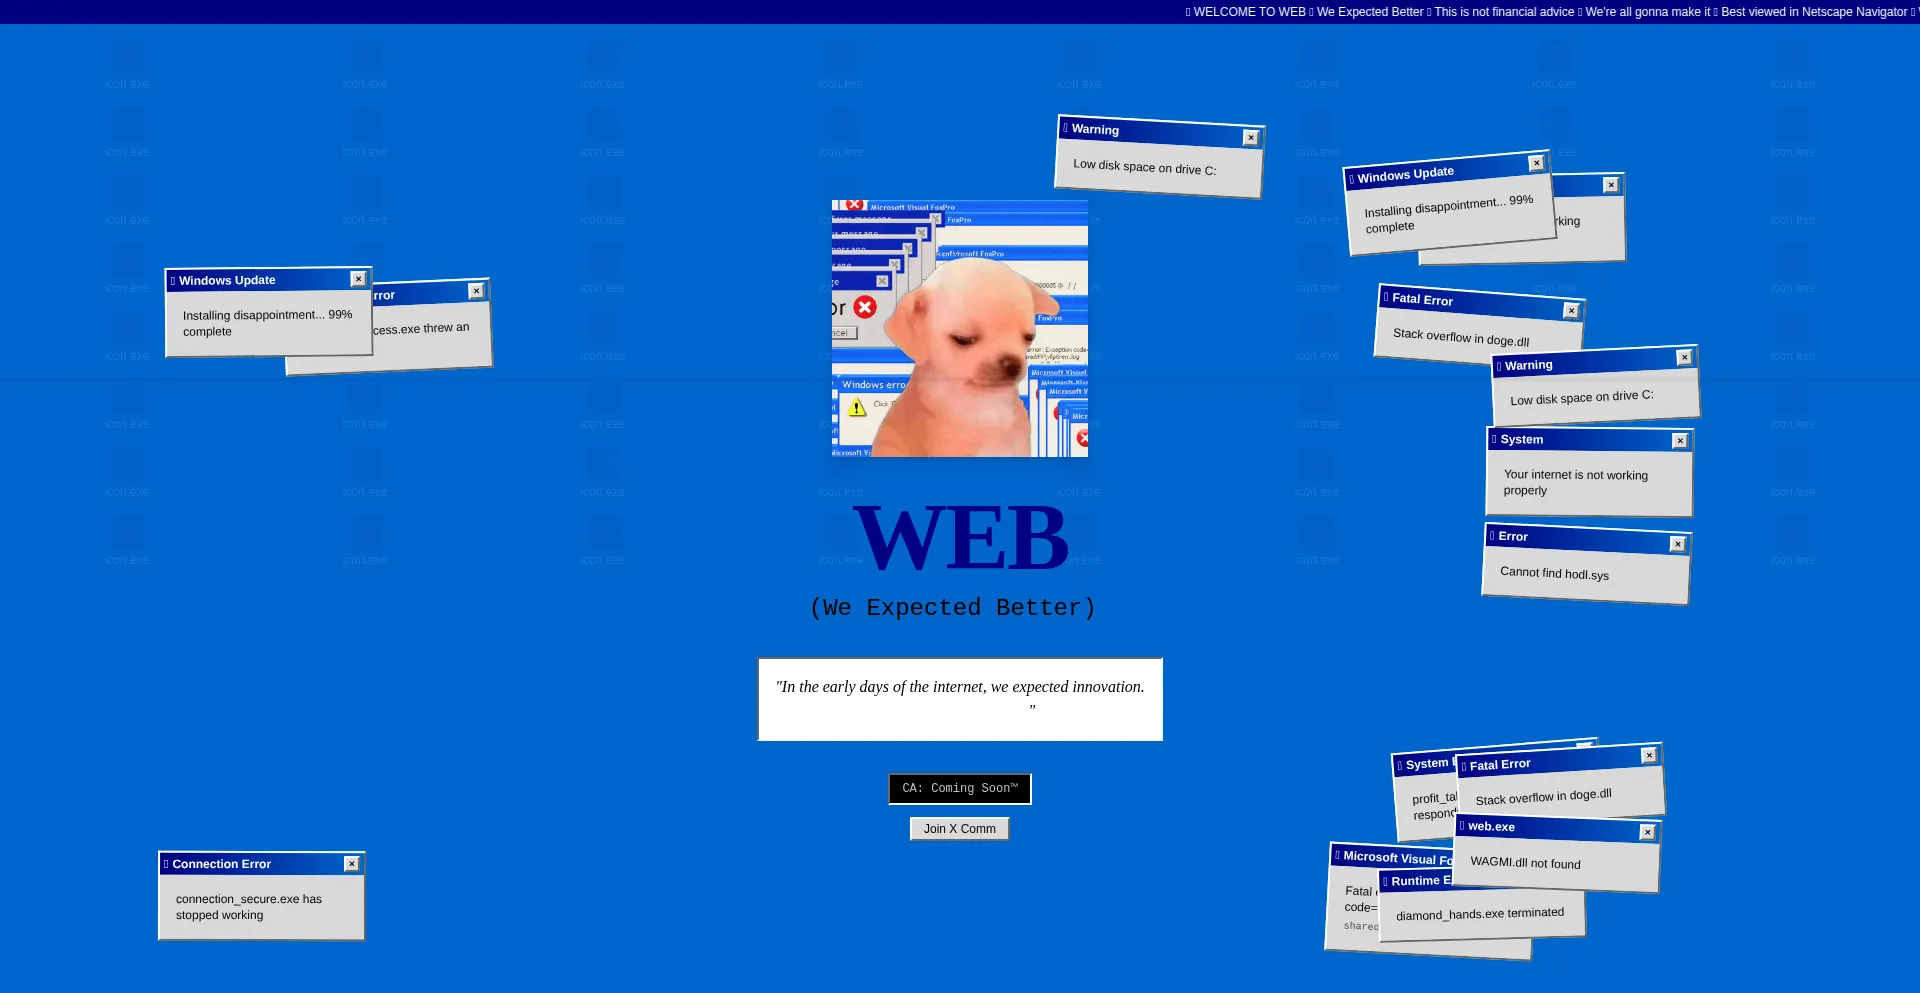Screen dimensions: 1920x993
Task: Close the 'Your internet is not working properly' System dialog
Action: tap(1679, 440)
